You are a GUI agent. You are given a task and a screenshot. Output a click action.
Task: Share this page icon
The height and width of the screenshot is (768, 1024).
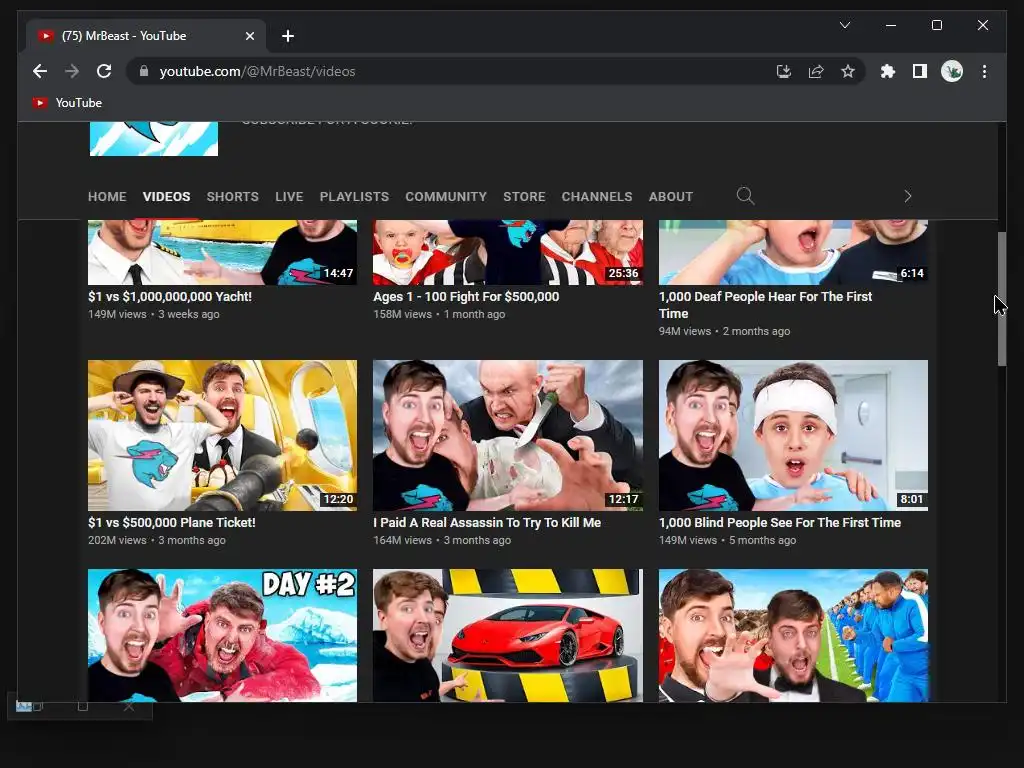click(816, 71)
